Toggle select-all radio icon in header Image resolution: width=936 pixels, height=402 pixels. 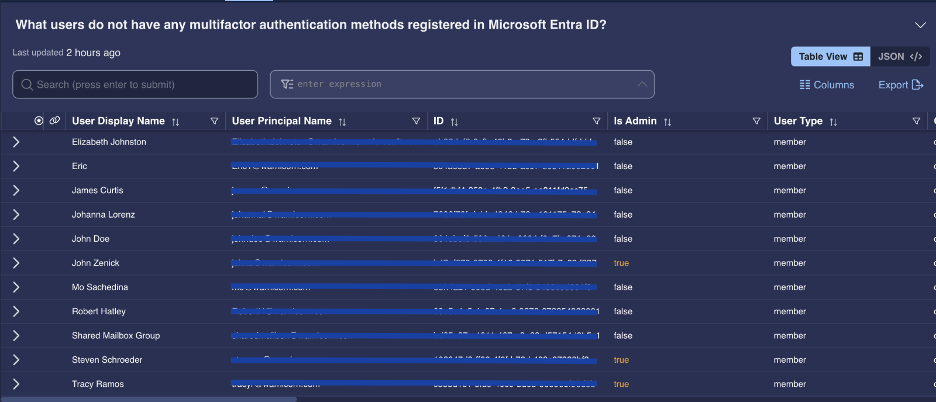[x=39, y=121]
